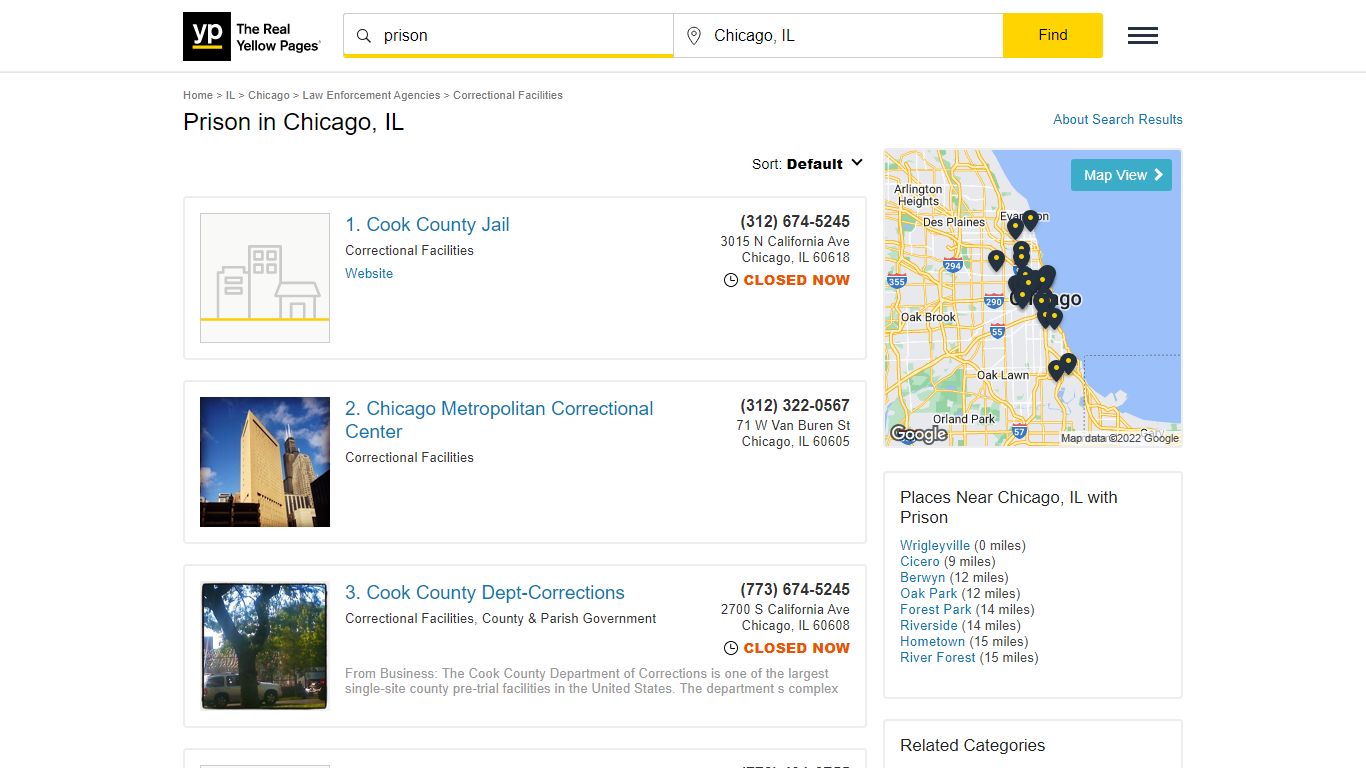Open the Chicago Metropolitan Correctional Center listing
This screenshot has width=1366, height=768.
click(x=499, y=420)
